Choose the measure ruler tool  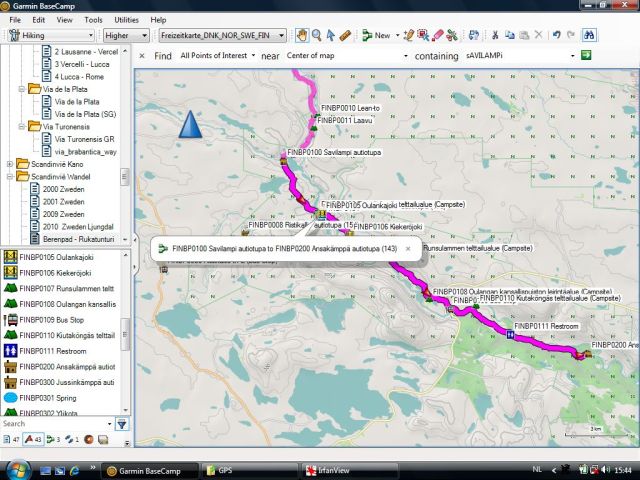tap(345, 35)
